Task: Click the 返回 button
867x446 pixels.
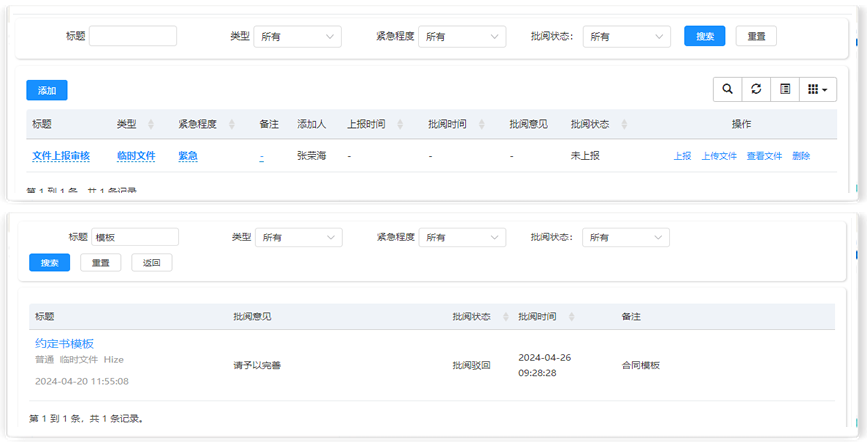Action: (151, 263)
